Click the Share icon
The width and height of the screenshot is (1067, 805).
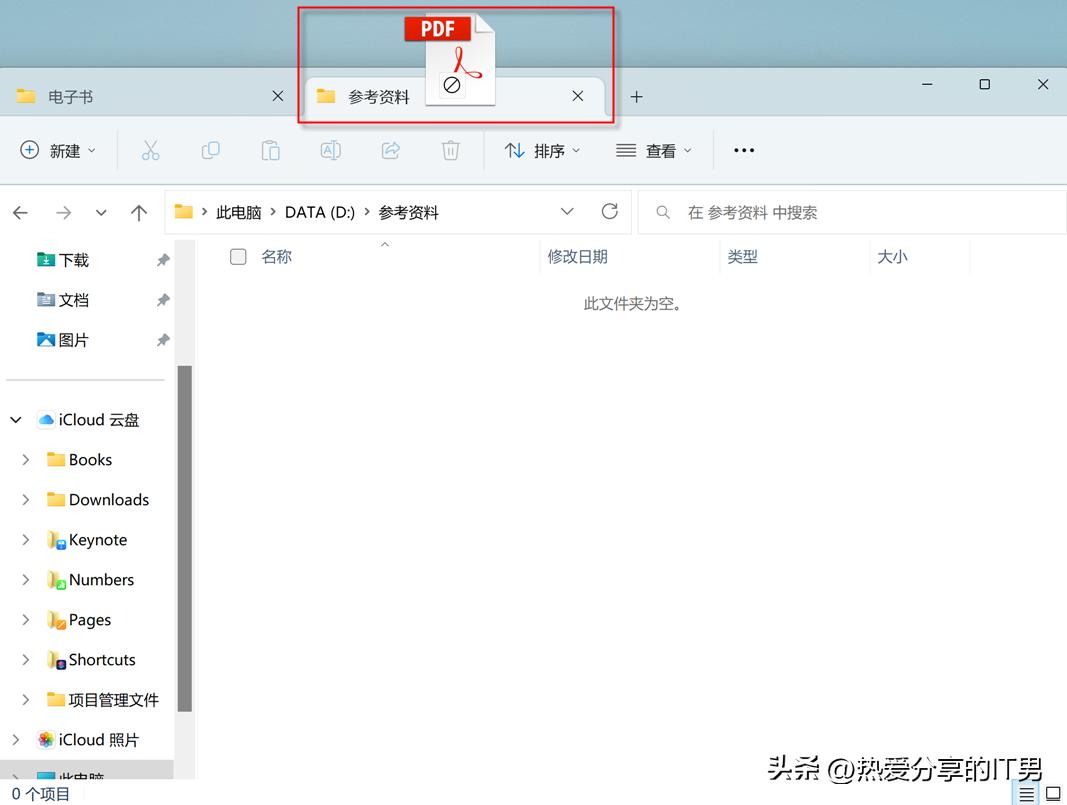point(390,150)
